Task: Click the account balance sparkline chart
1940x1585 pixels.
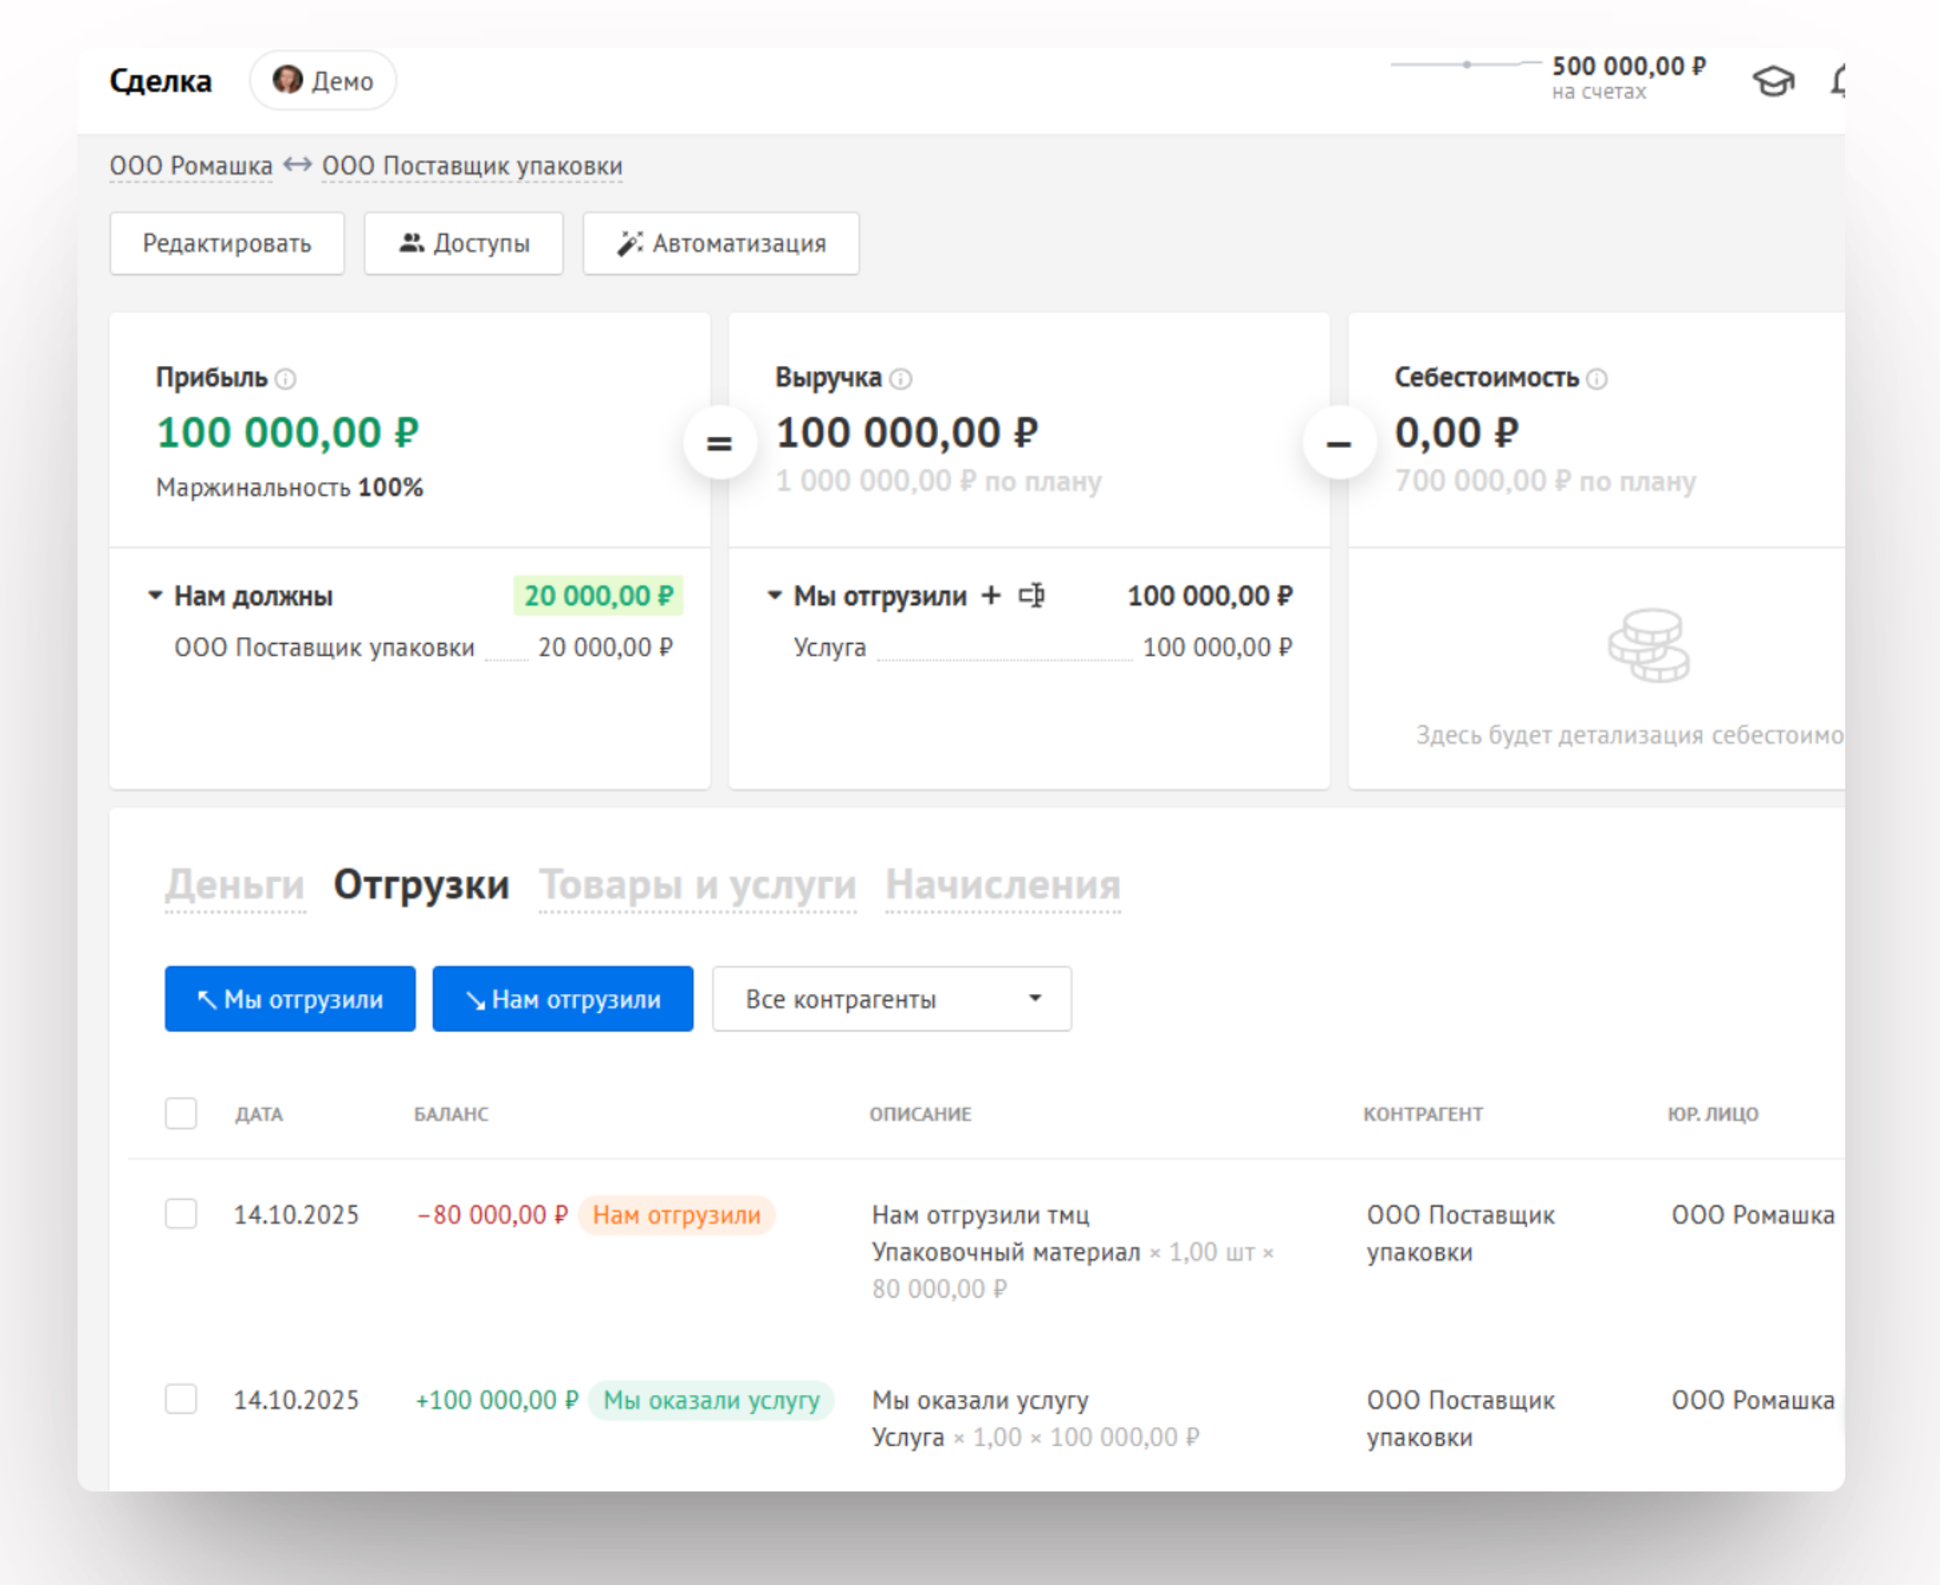Action: tap(1465, 65)
